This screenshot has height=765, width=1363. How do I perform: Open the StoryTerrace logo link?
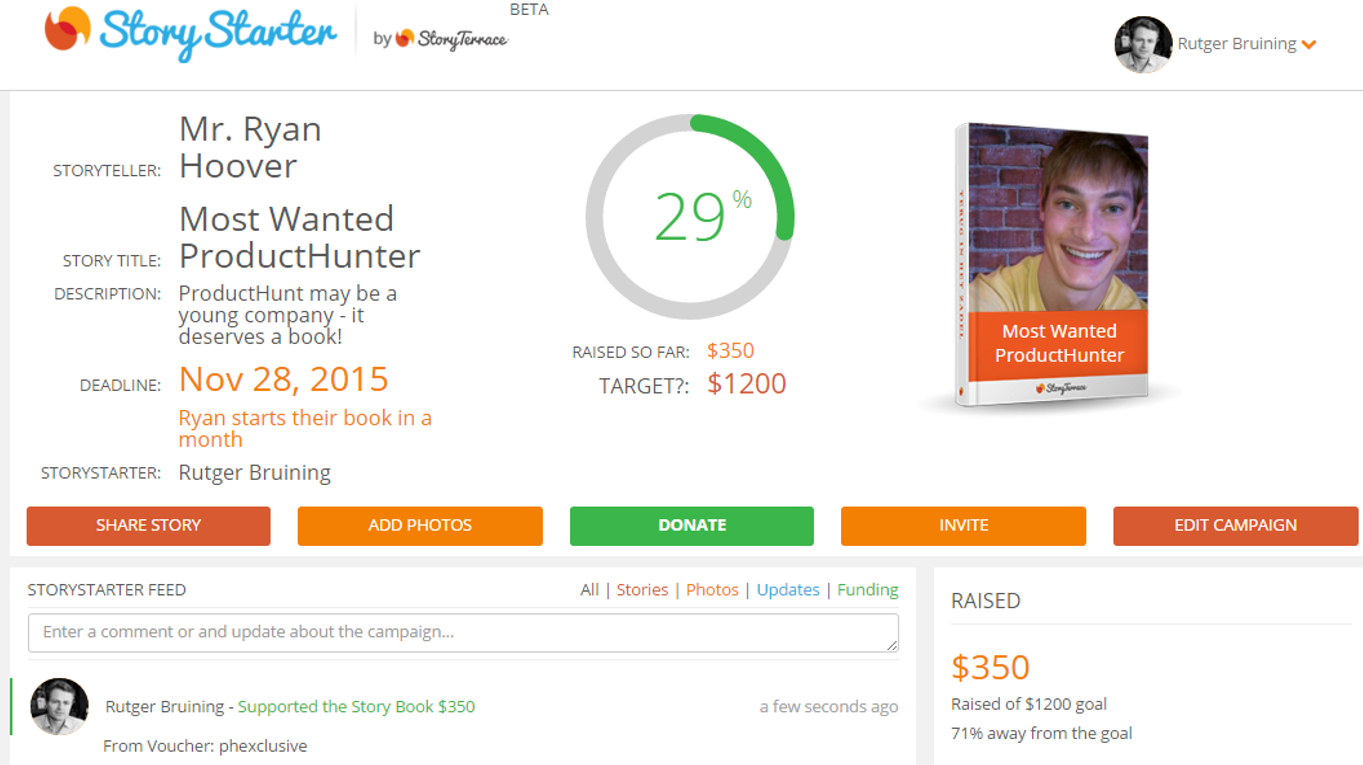tap(451, 39)
